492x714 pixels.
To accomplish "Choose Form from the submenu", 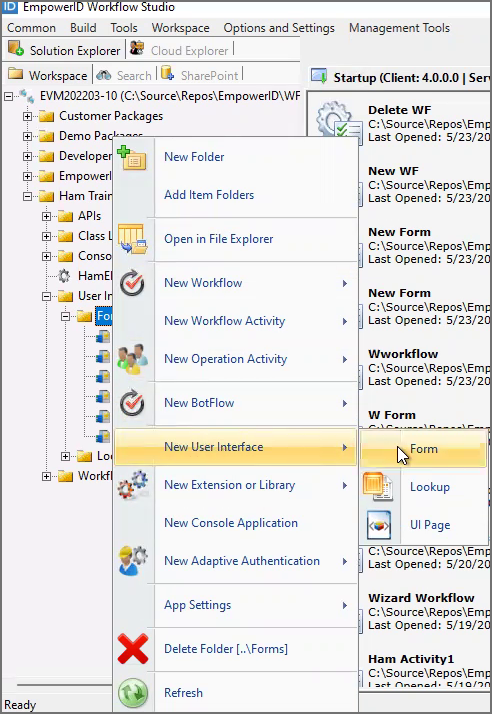I will (x=423, y=449).
